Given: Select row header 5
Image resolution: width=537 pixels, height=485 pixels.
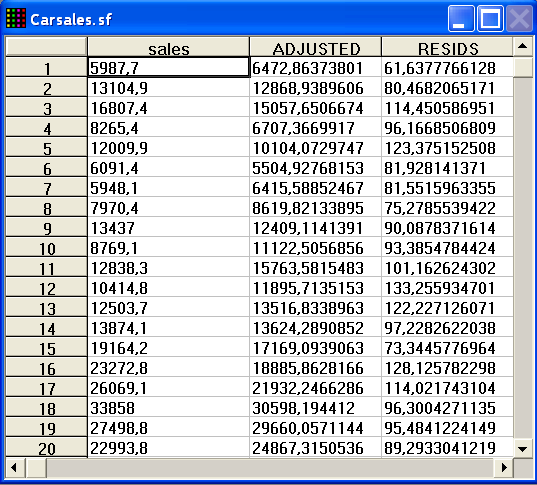Looking at the screenshot, I should 46,147.
